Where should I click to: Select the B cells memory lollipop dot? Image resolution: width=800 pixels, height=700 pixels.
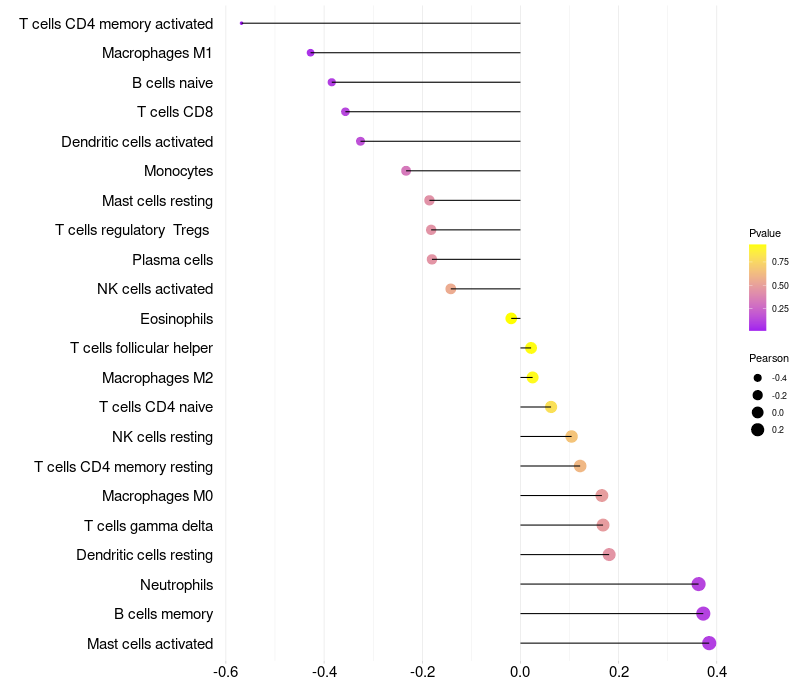[703, 614]
